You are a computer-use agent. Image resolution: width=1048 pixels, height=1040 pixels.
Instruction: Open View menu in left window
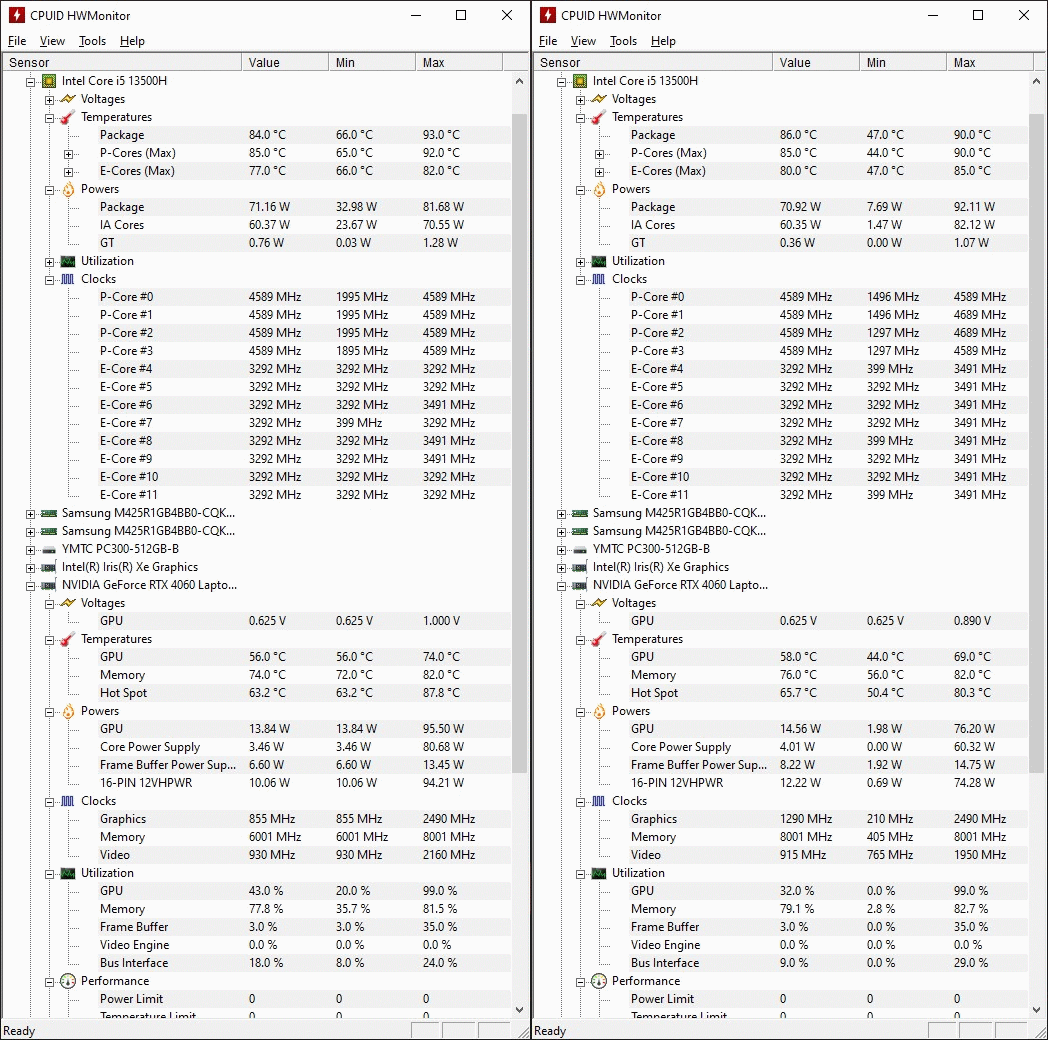click(x=52, y=41)
